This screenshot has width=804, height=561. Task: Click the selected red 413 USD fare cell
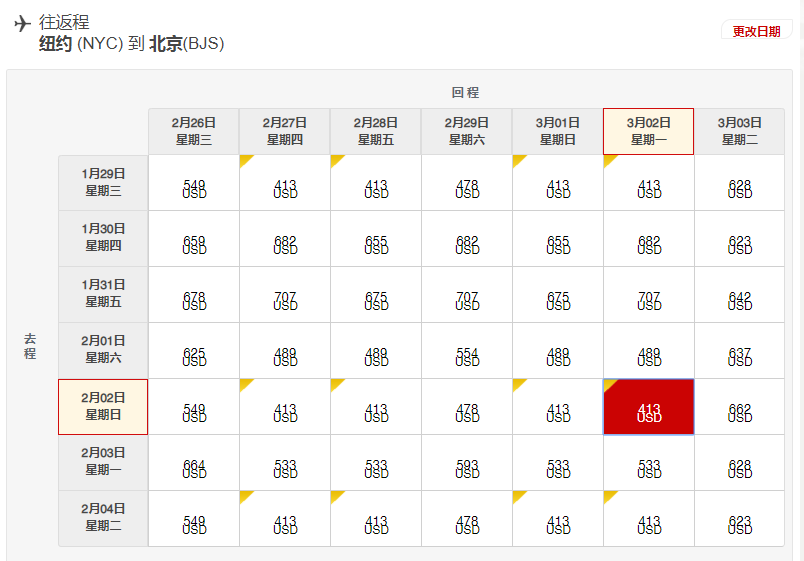pyautogui.click(x=649, y=407)
